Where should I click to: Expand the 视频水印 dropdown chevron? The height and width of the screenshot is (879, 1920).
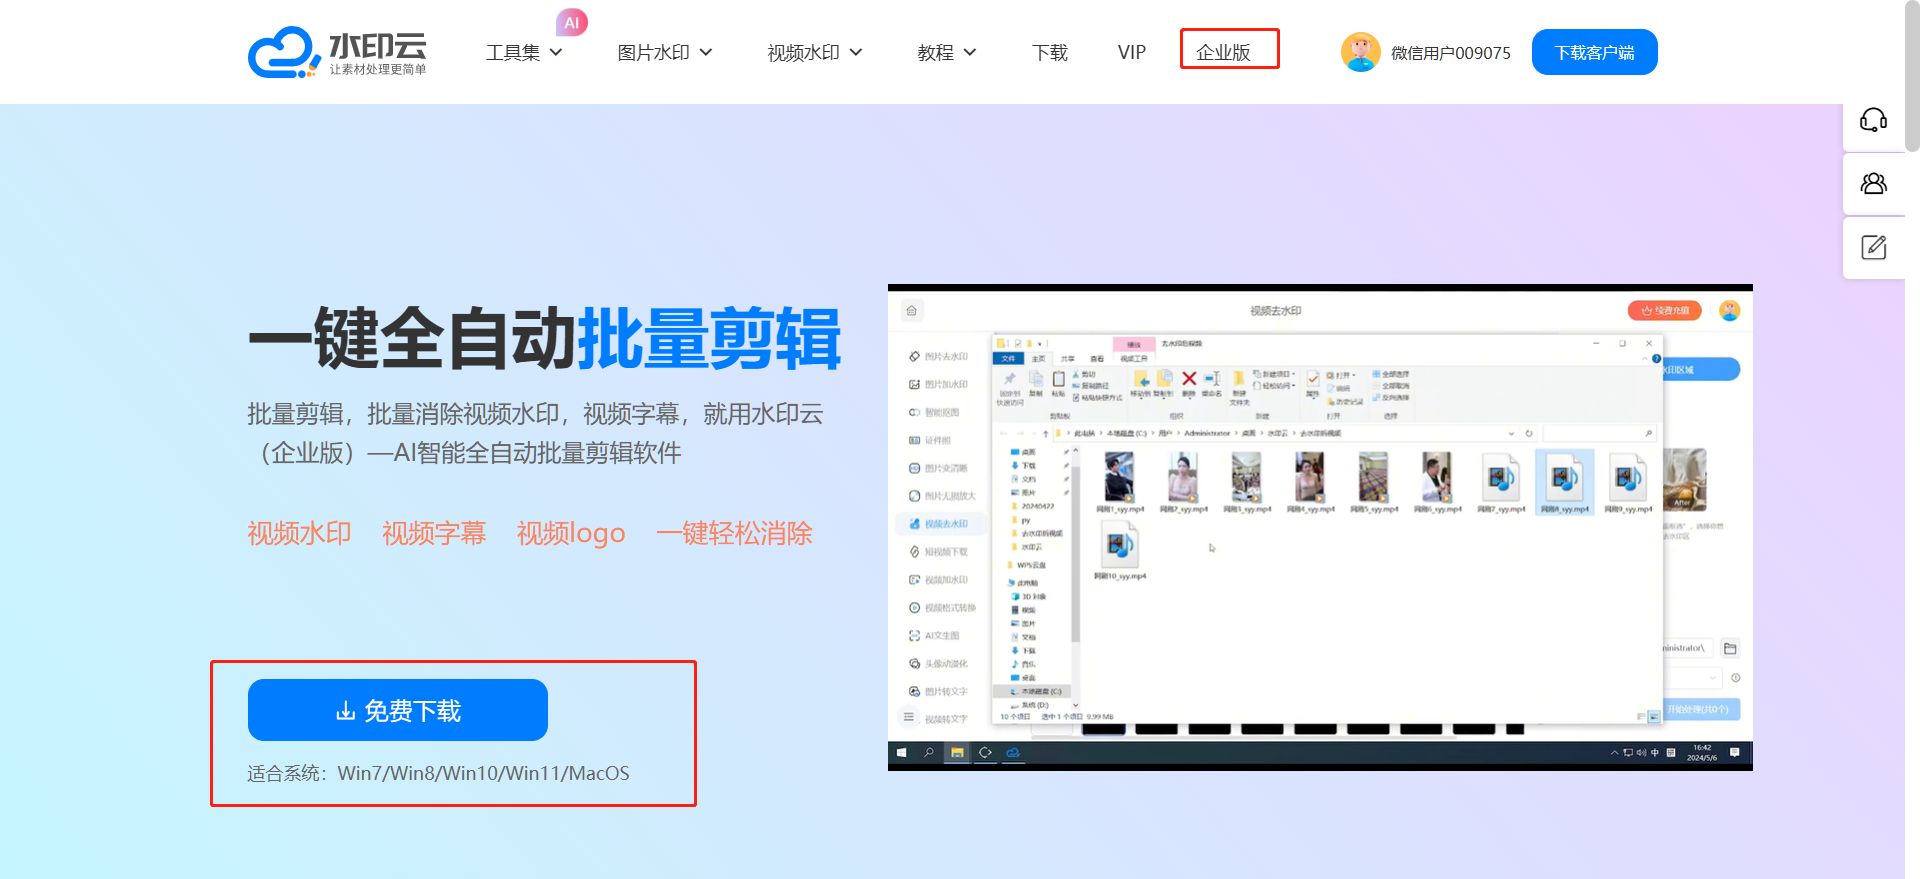tap(856, 52)
